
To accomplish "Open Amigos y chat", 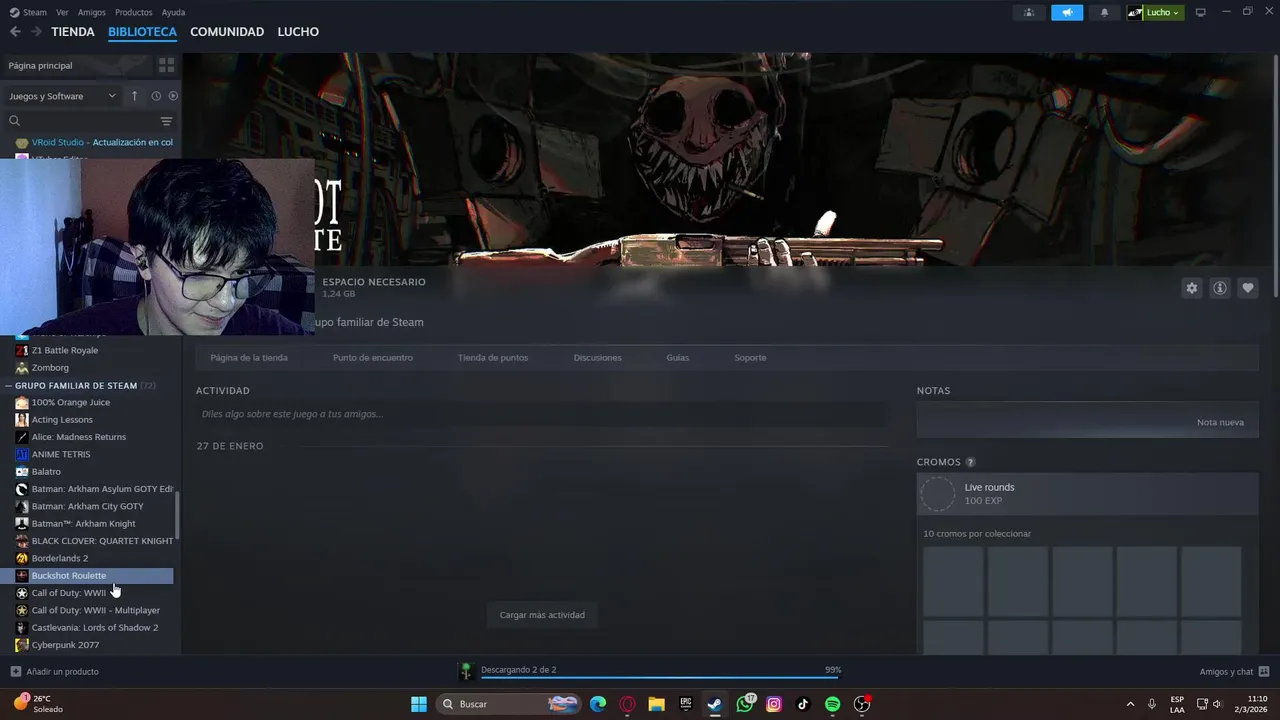I will (1234, 671).
